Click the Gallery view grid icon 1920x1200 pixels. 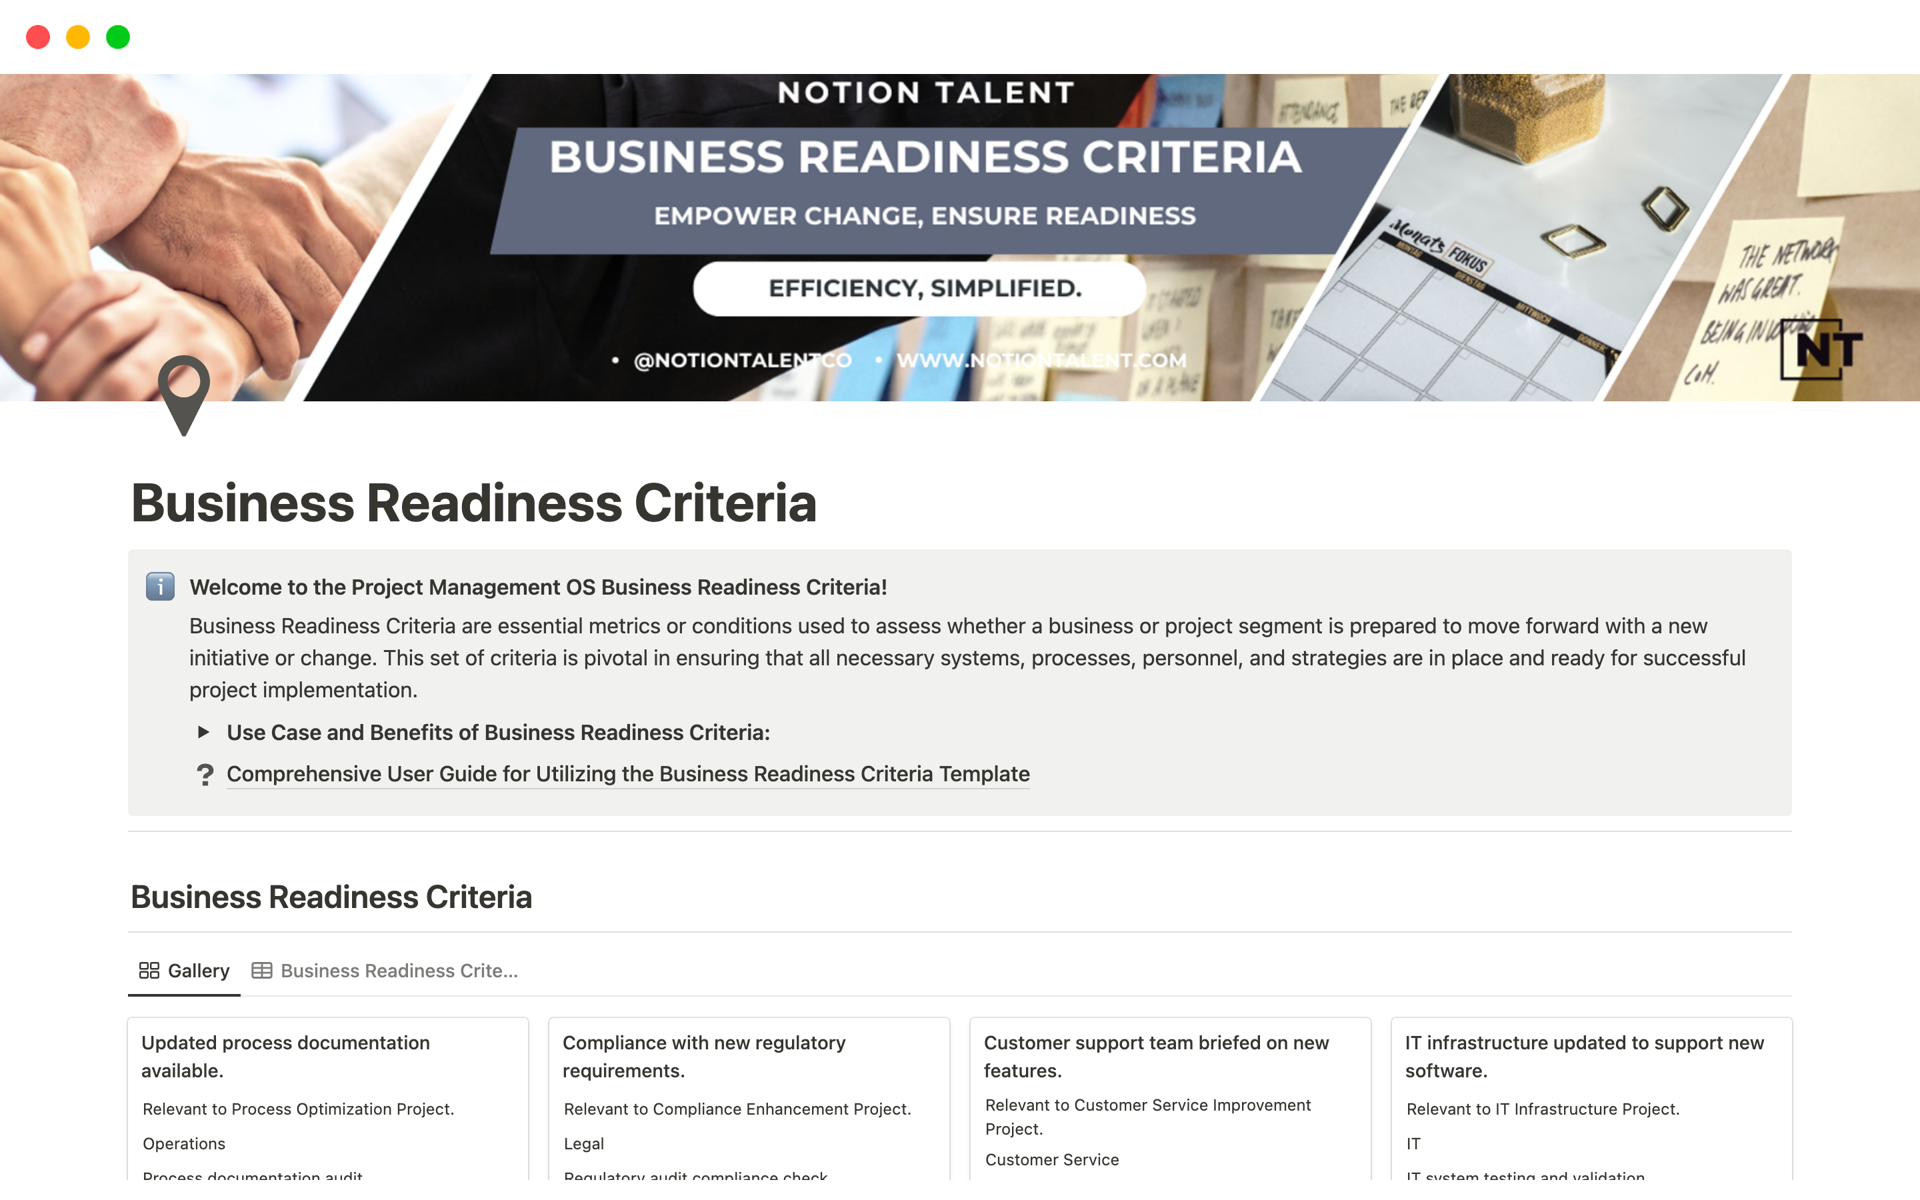149,970
